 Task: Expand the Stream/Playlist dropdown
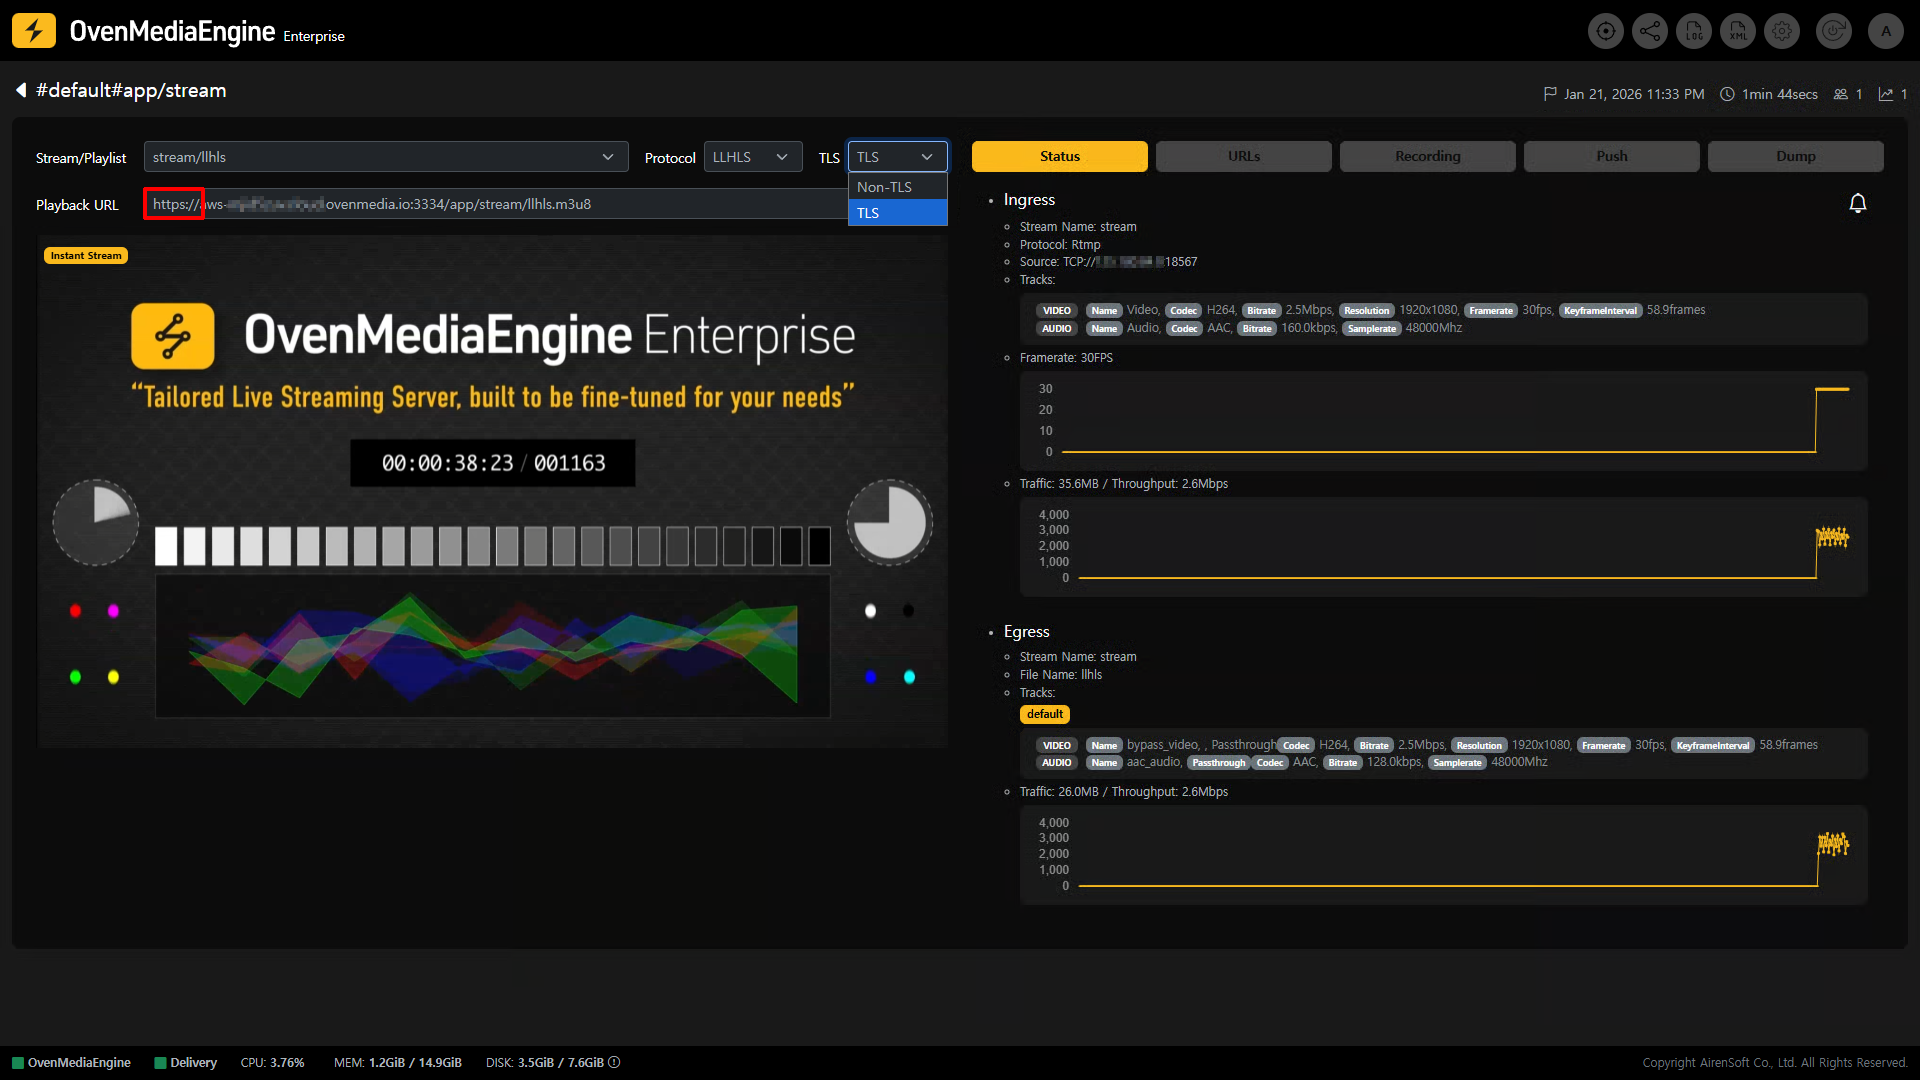[386, 157]
